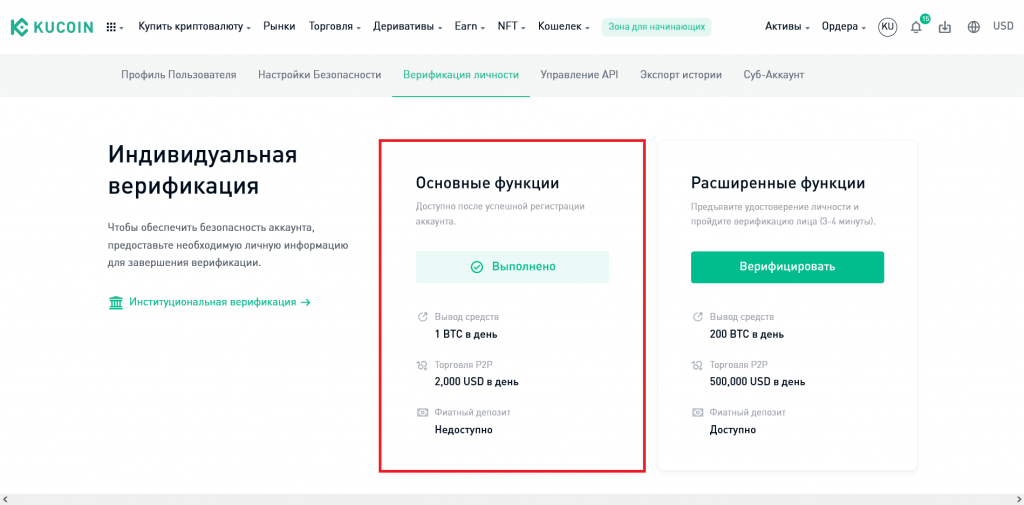Click the download app icon
Viewport: 1024px width, 505px height.
(945, 27)
